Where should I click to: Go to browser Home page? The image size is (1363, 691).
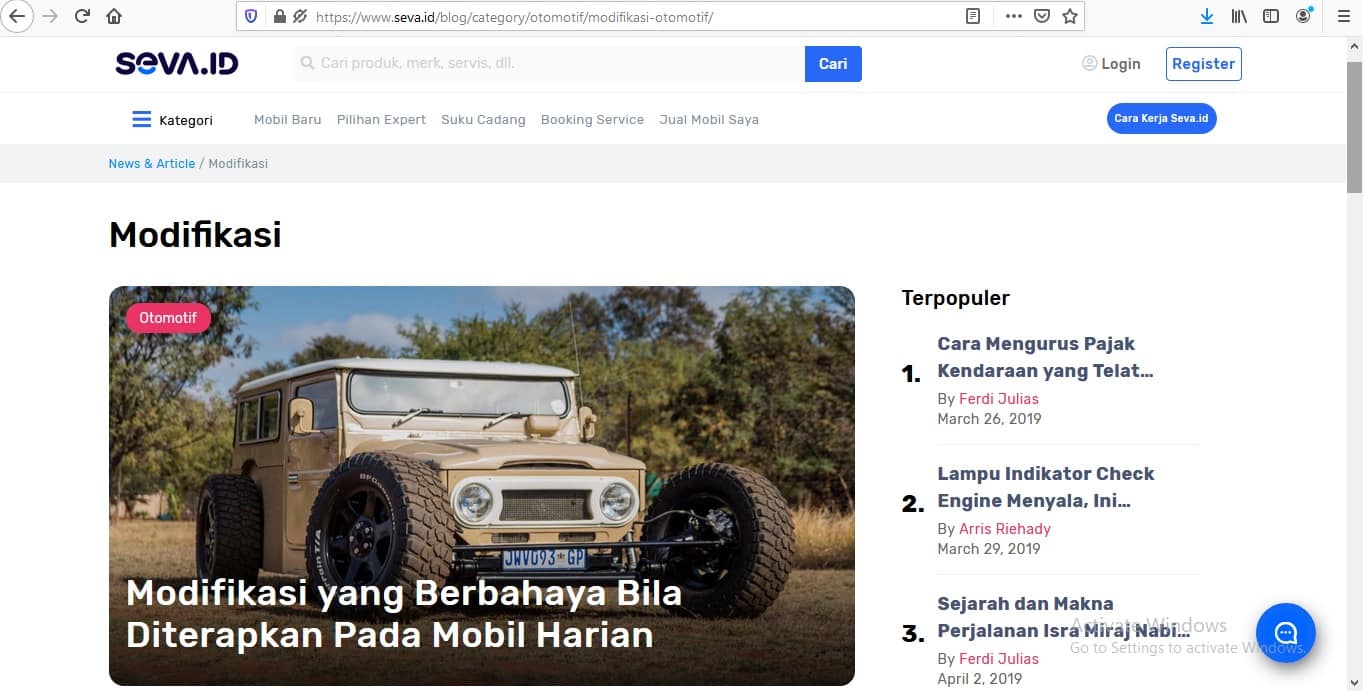(x=114, y=16)
